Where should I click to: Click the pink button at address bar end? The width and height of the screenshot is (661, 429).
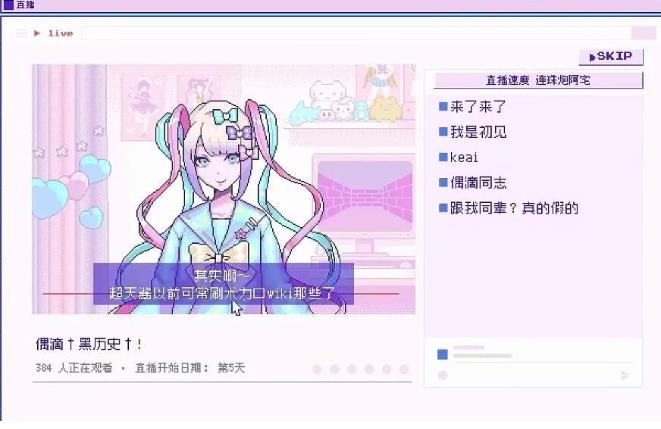coord(643,33)
